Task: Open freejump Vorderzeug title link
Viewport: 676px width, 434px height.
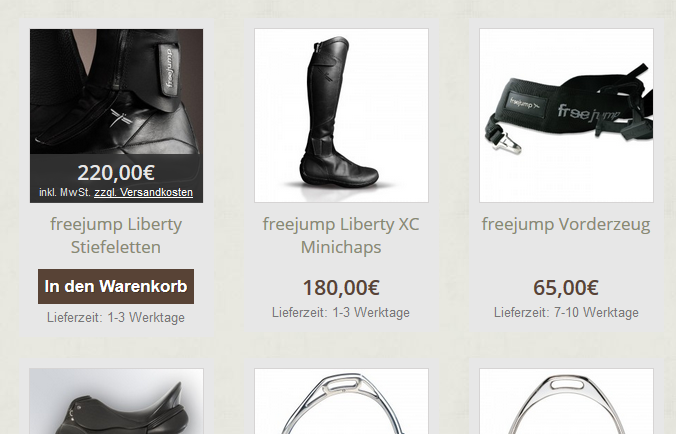Action: 566,224
